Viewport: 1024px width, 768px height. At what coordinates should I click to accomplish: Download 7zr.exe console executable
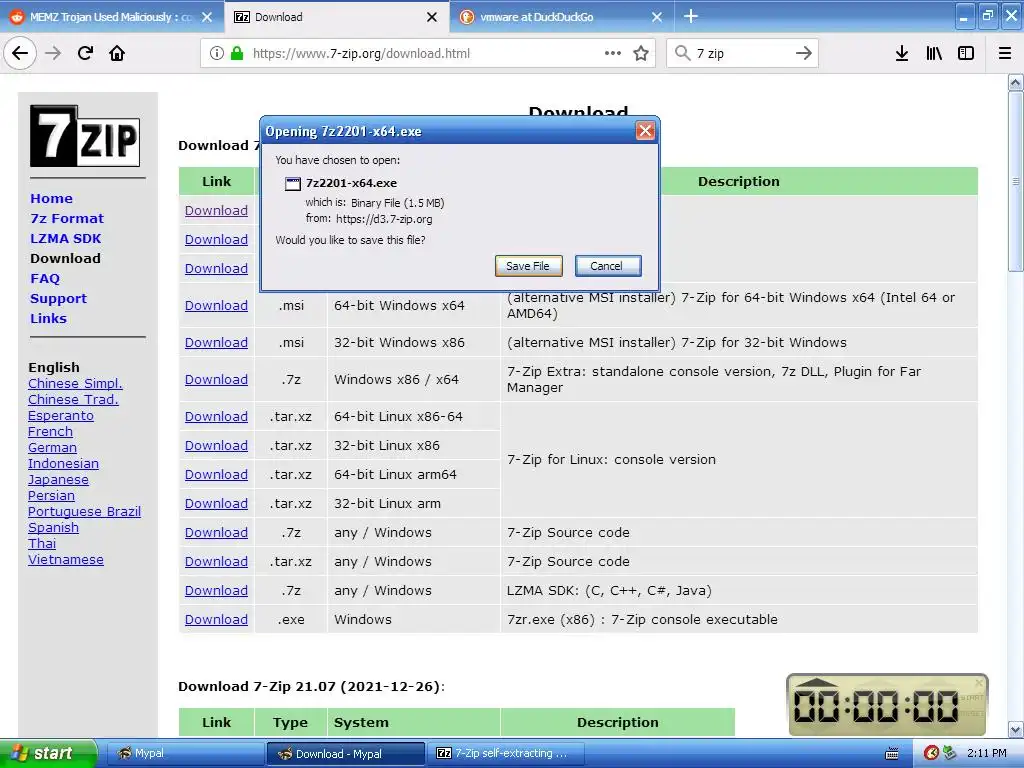pos(216,619)
